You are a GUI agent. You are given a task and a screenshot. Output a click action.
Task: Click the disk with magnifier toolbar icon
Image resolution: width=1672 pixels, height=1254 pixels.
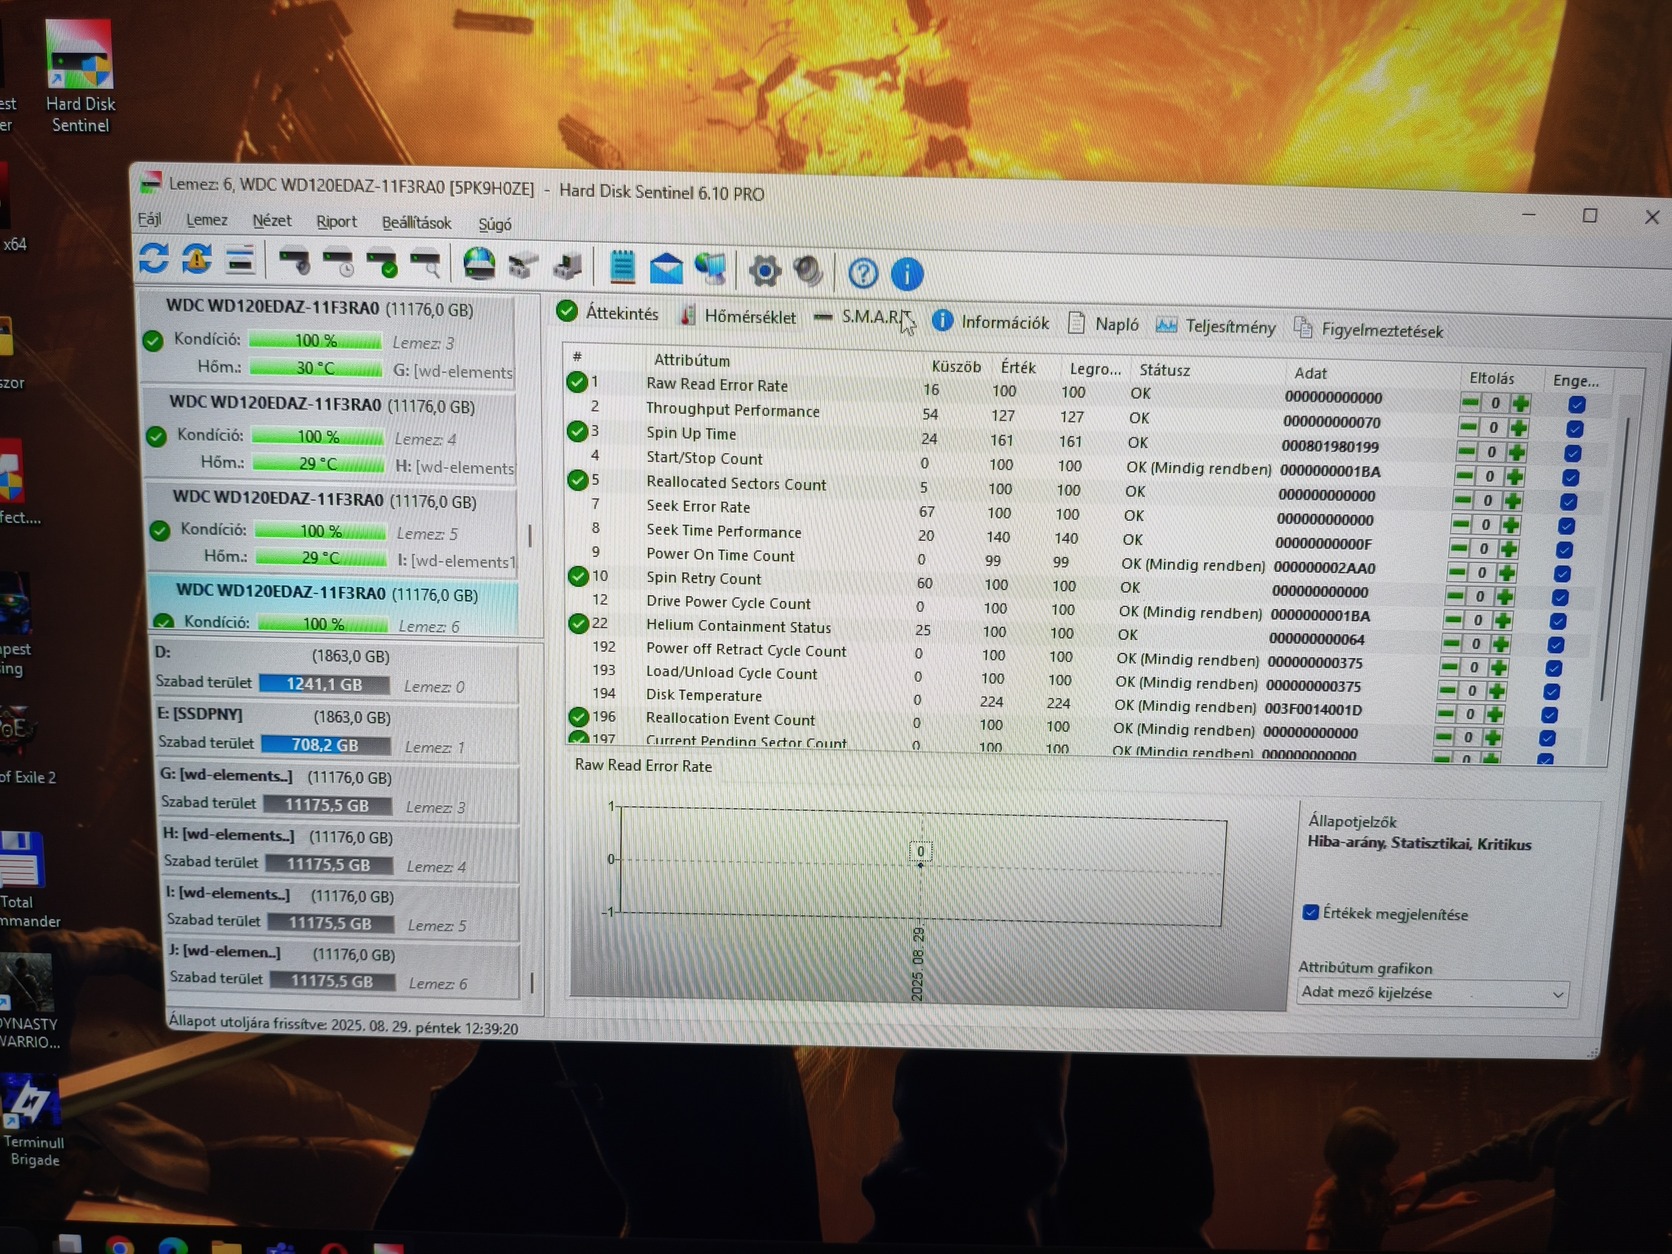click(426, 263)
